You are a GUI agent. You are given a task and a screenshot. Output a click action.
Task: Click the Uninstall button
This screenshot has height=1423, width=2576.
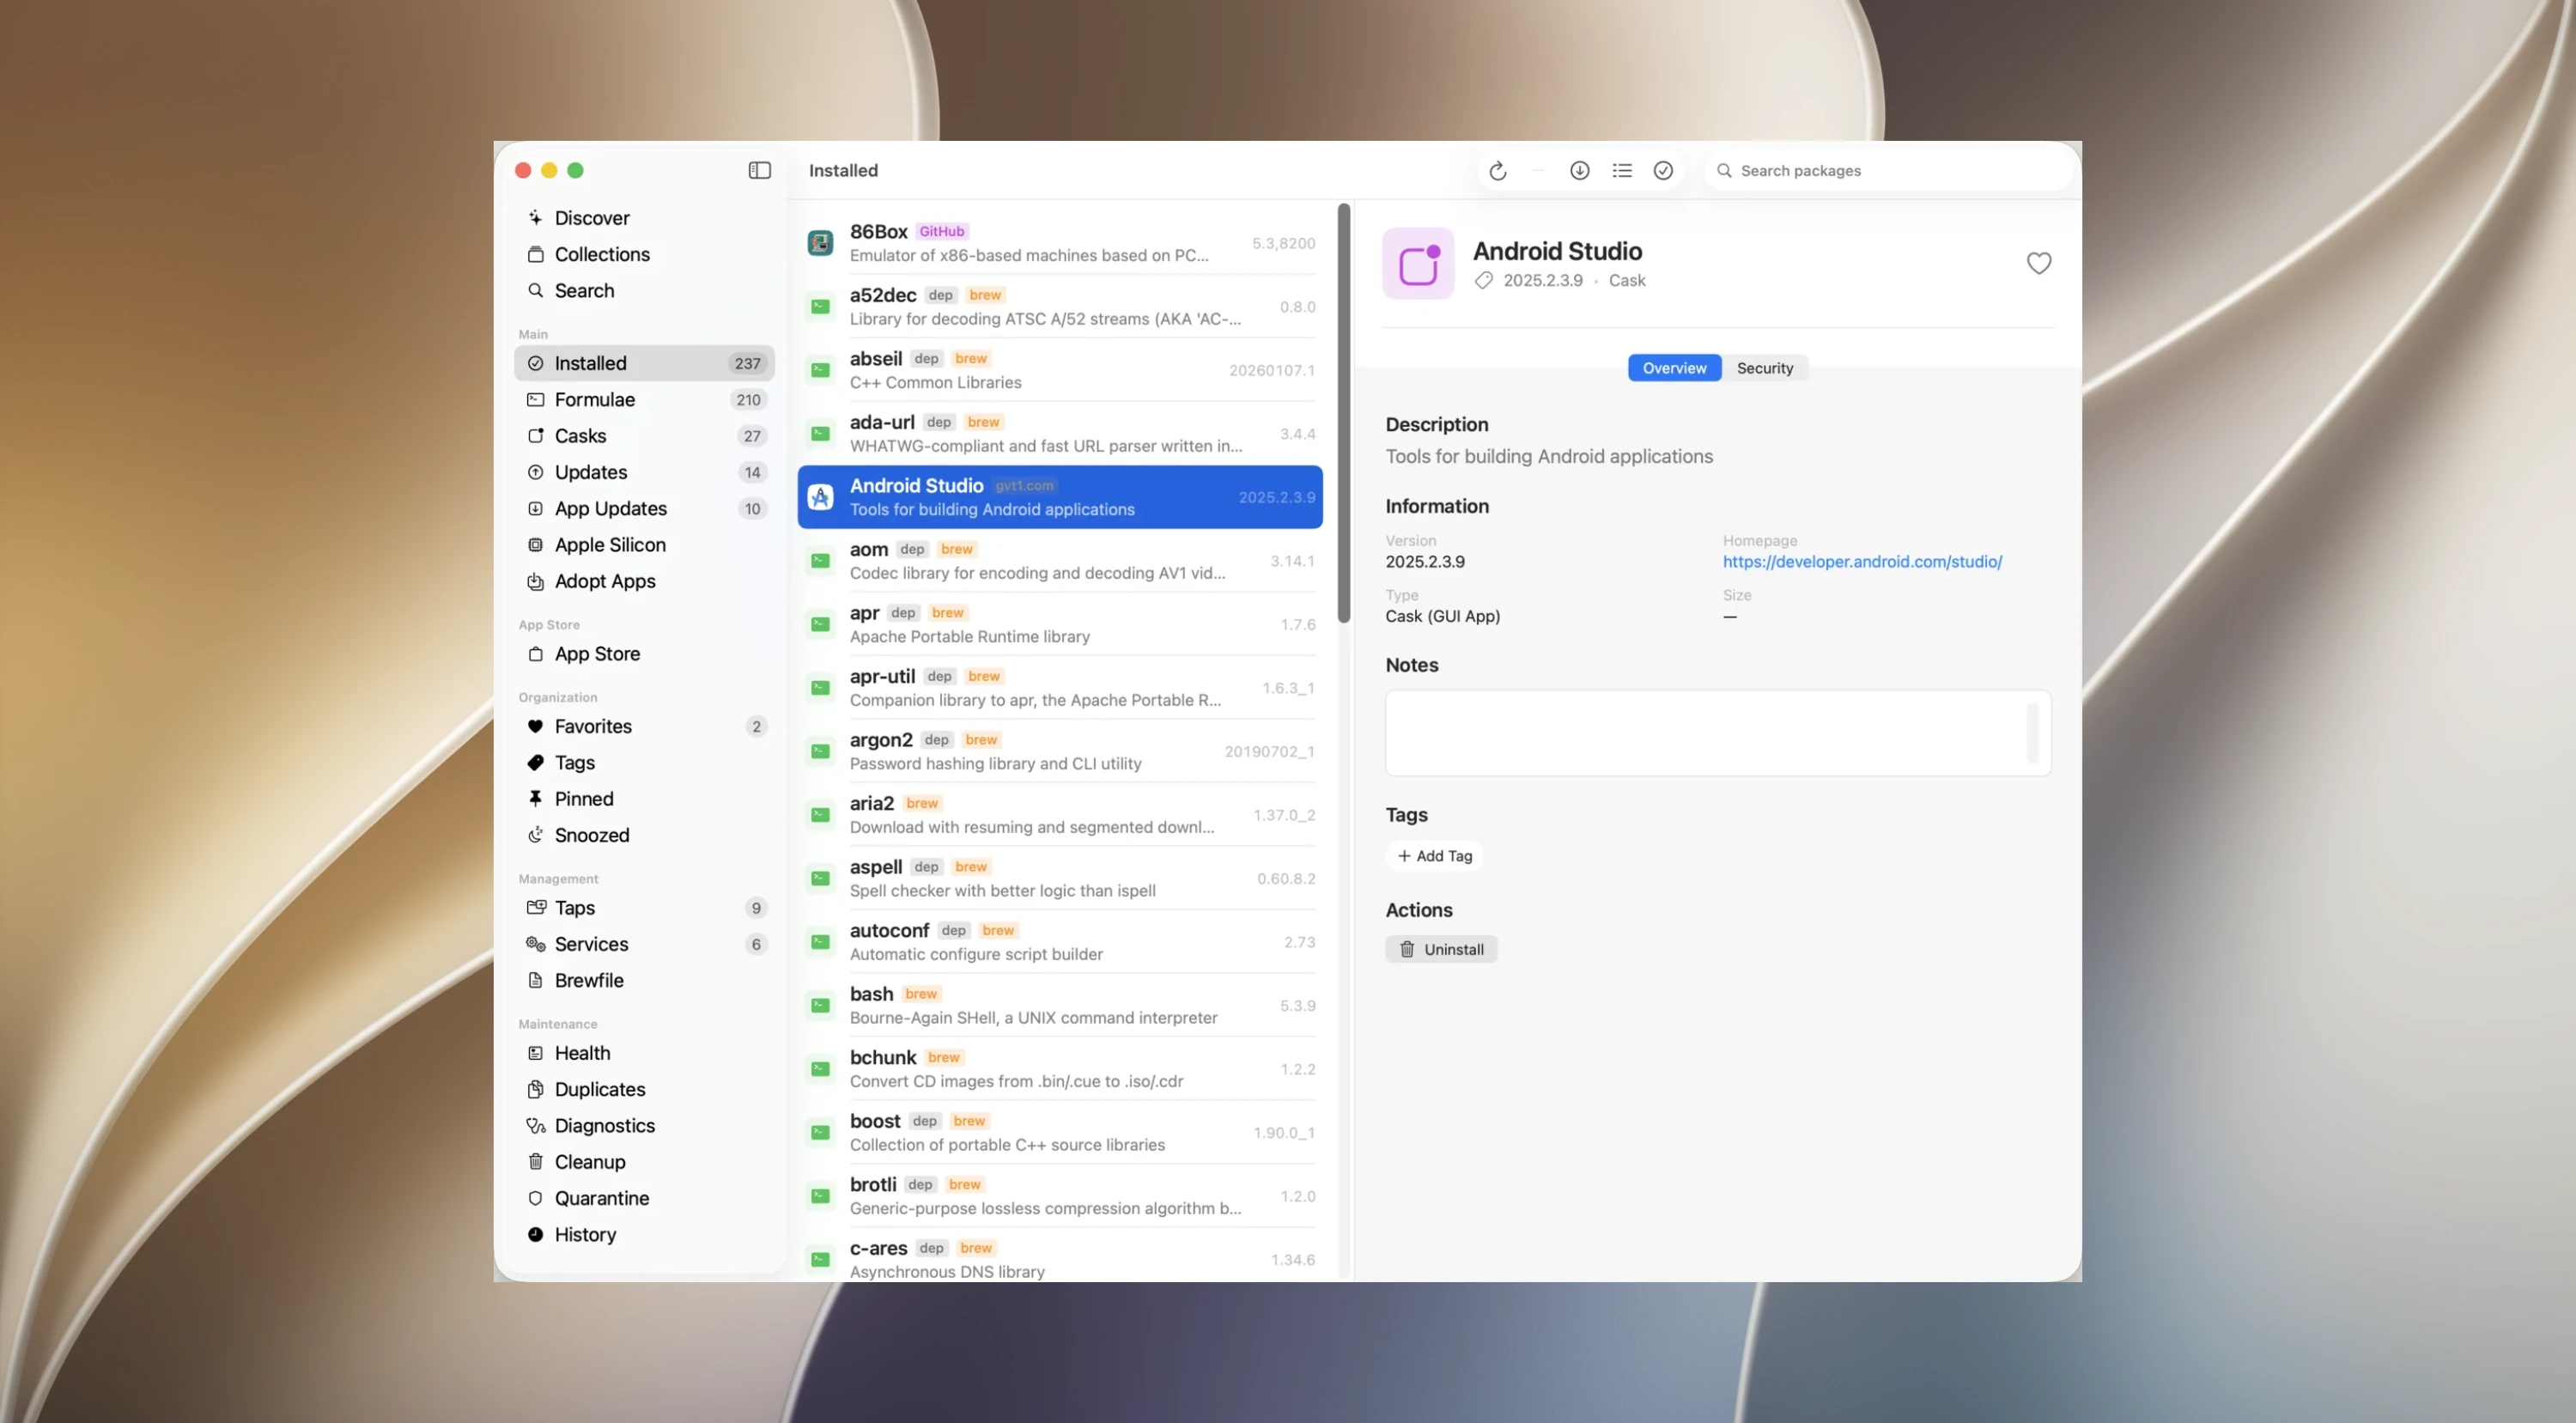click(1441, 949)
